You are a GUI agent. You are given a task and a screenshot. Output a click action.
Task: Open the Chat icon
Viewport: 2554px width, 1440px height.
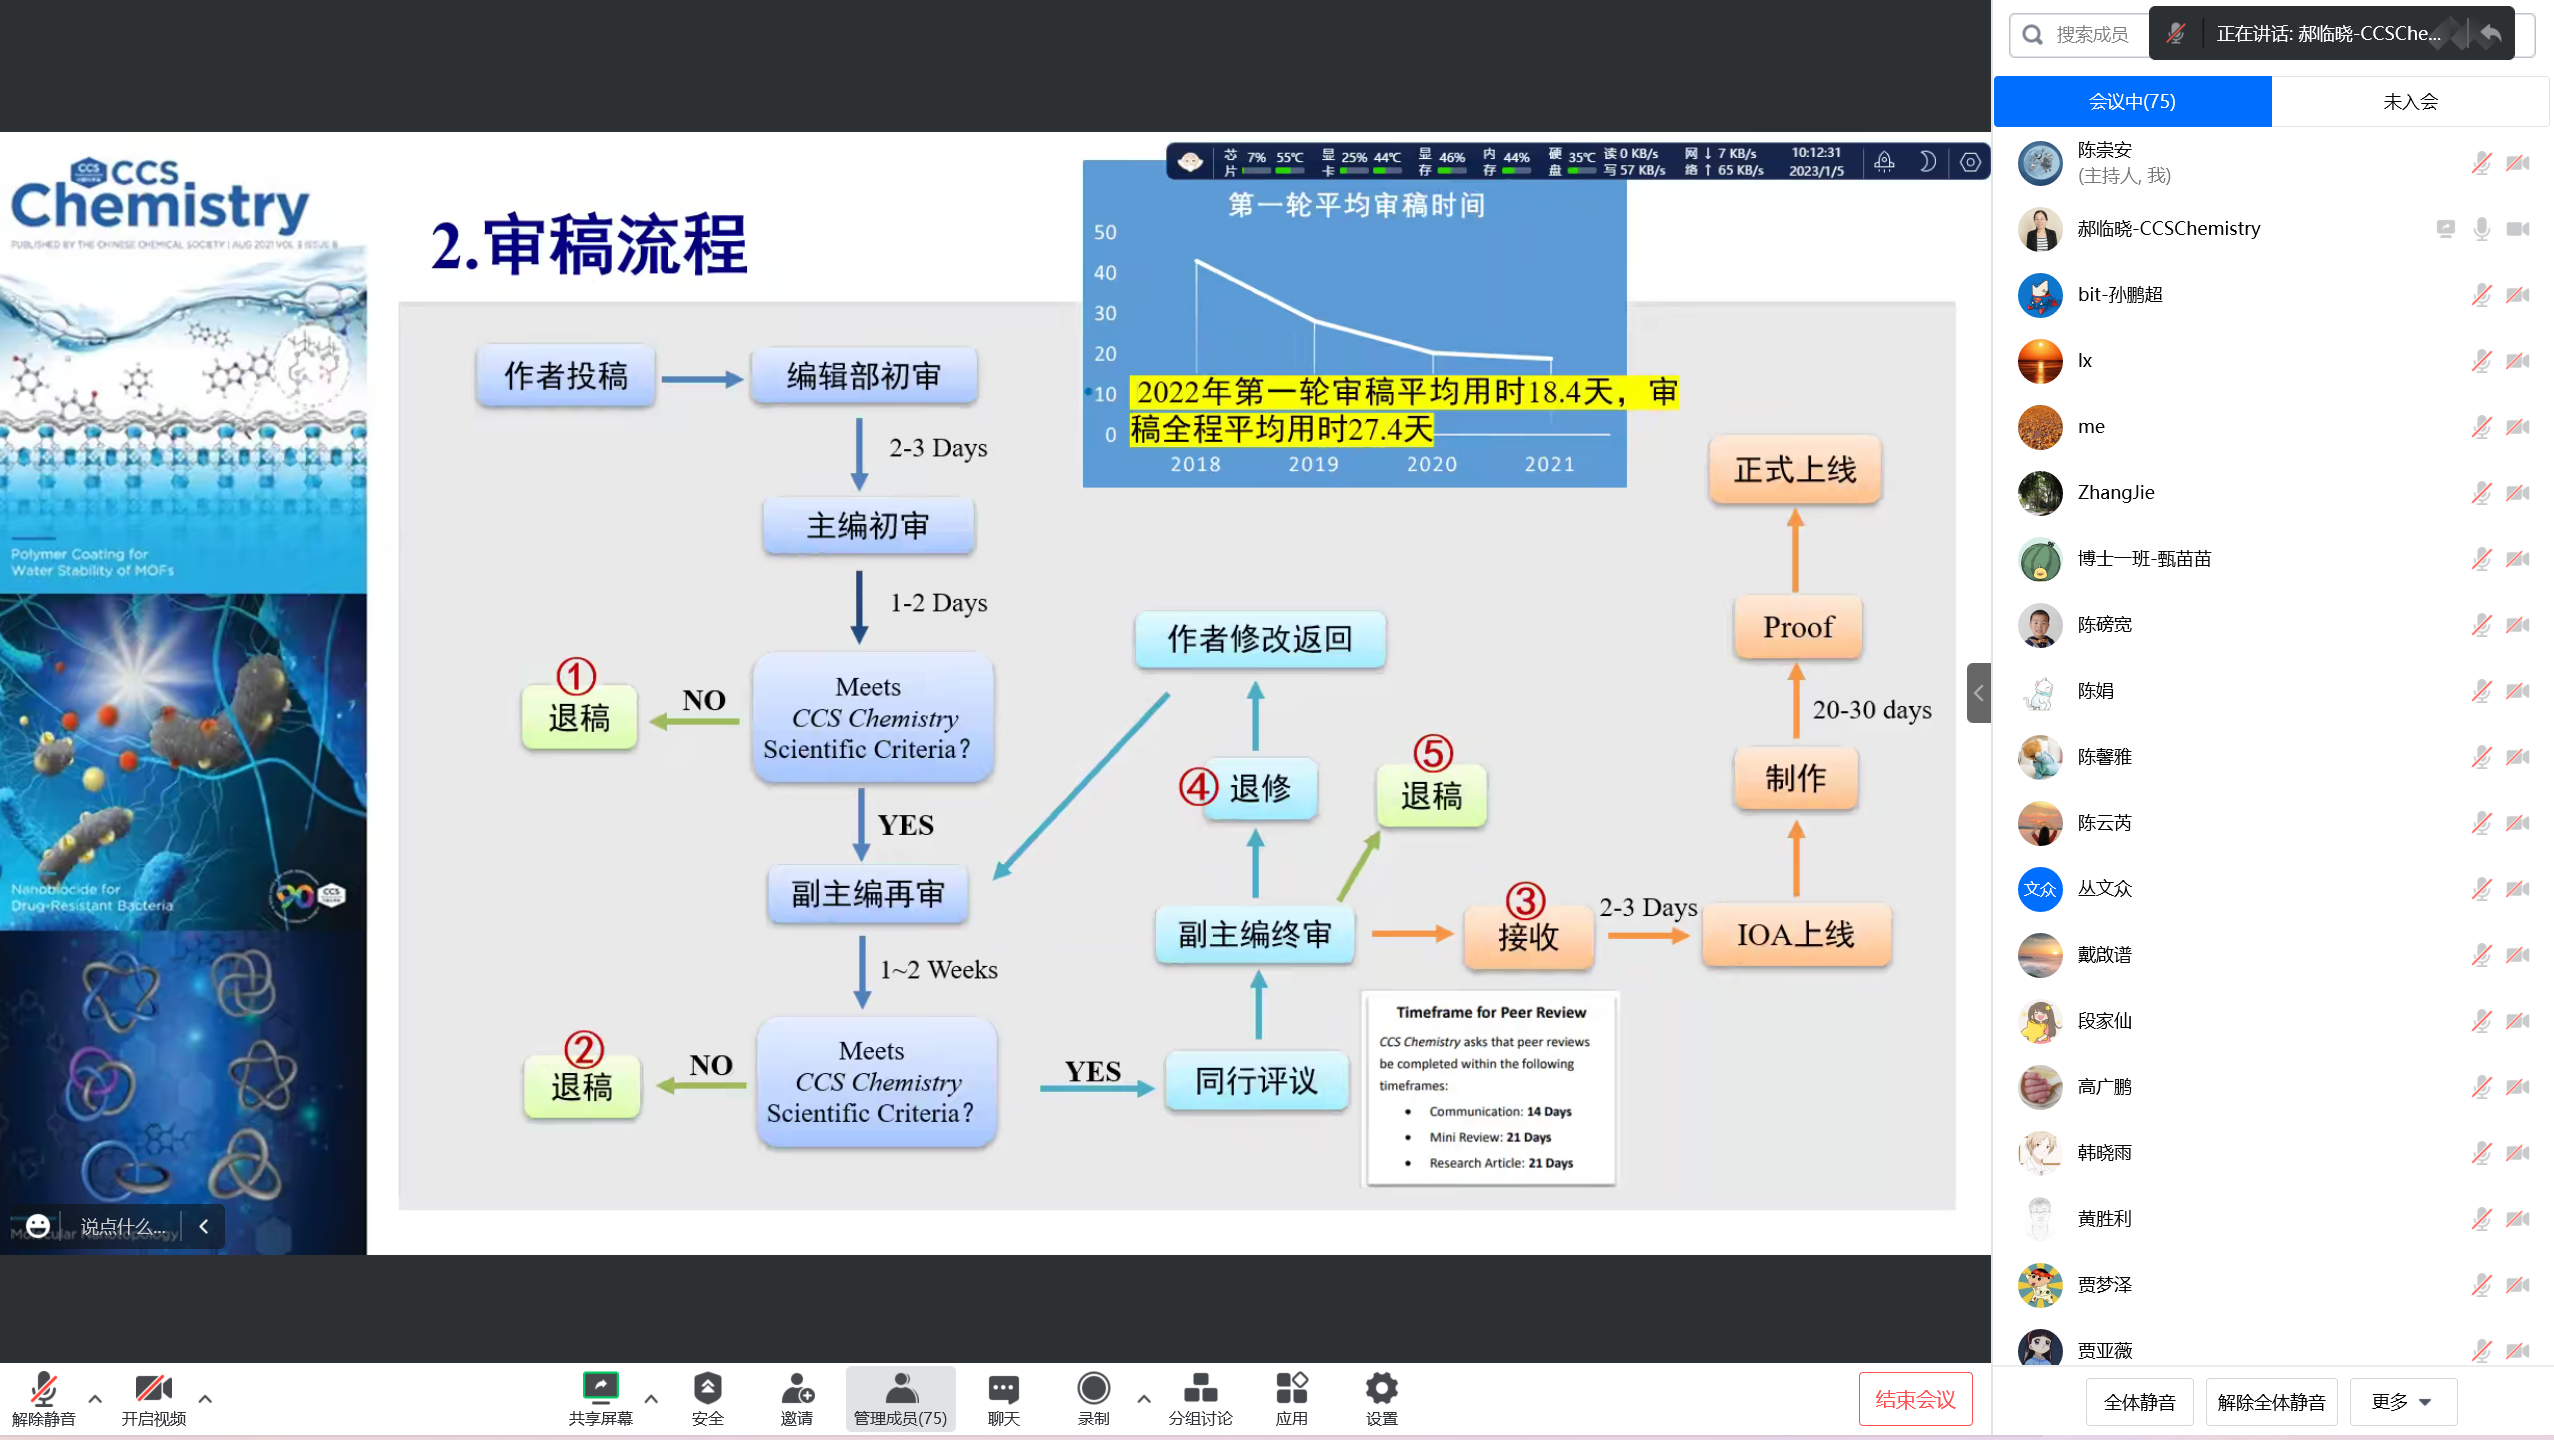pyautogui.click(x=1003, y=1388)
